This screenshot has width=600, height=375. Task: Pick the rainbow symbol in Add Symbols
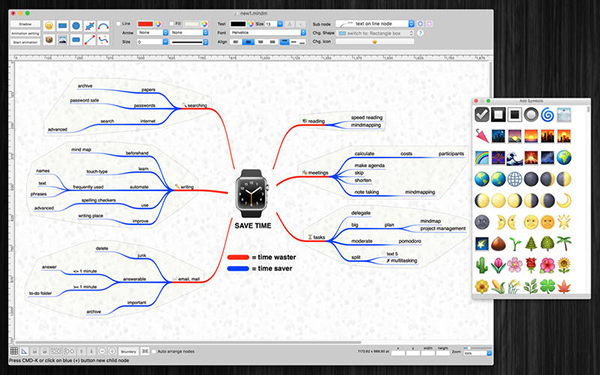coord(482,157)
